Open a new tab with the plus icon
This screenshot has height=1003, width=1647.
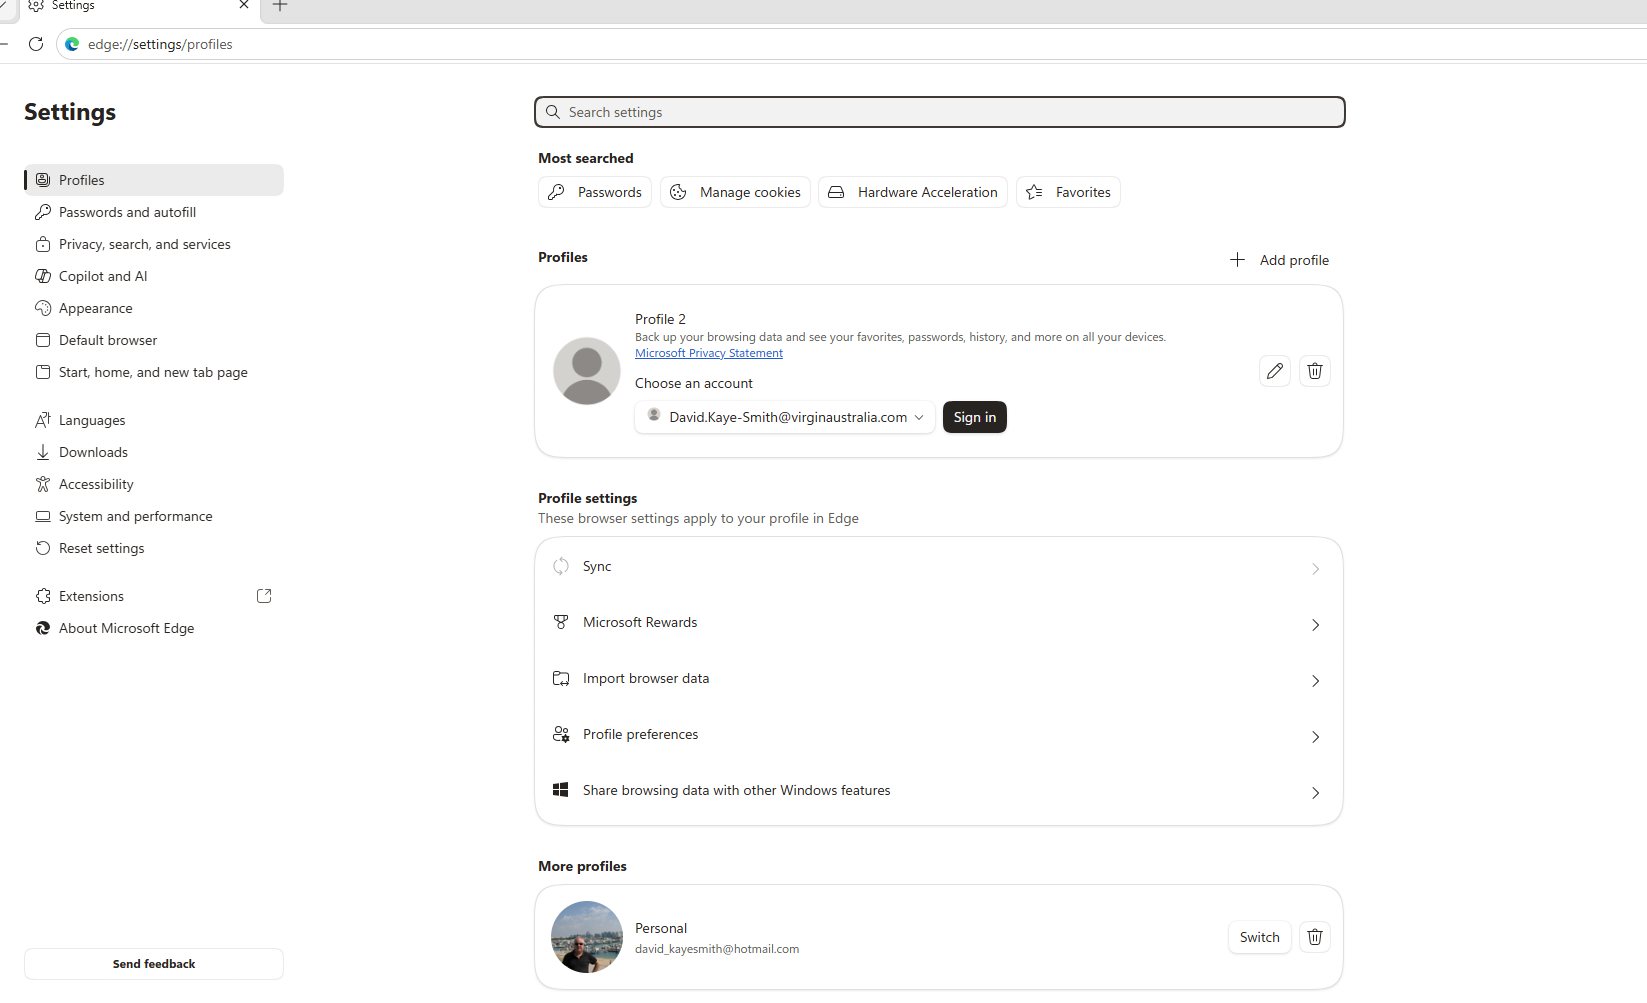click(280, 6)
